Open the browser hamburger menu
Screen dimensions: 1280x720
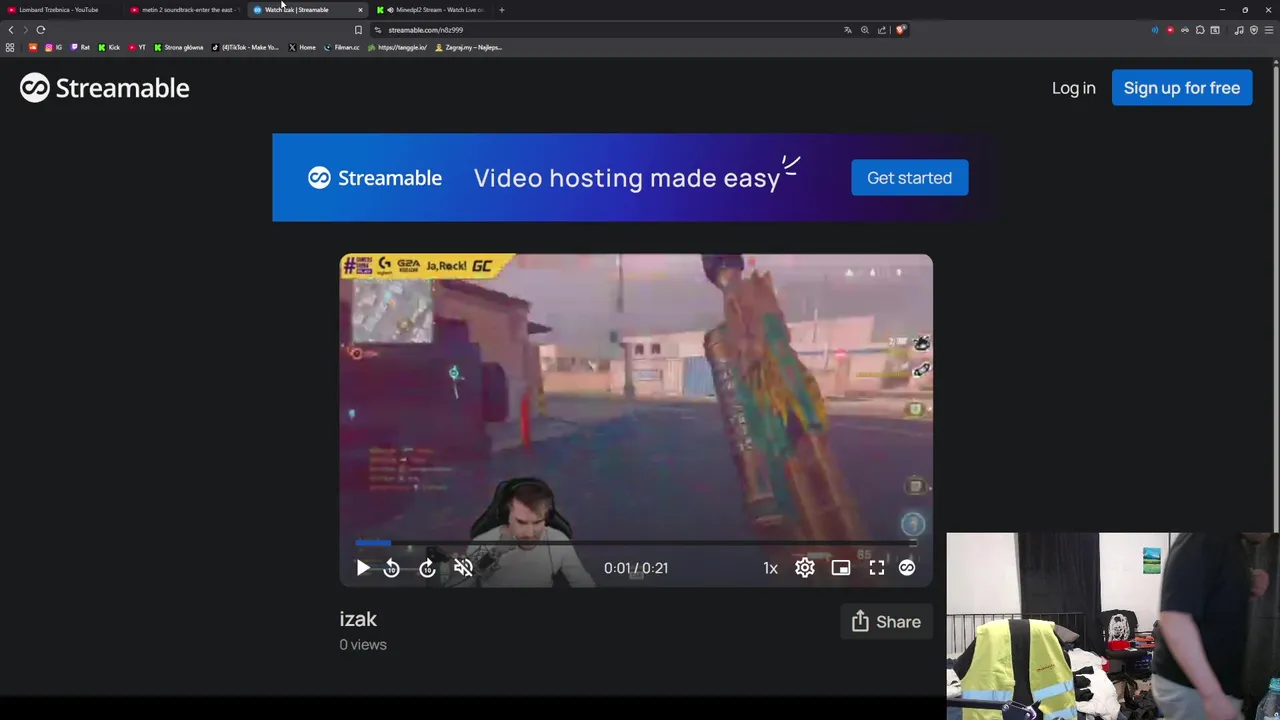(x=1269, y=30)
